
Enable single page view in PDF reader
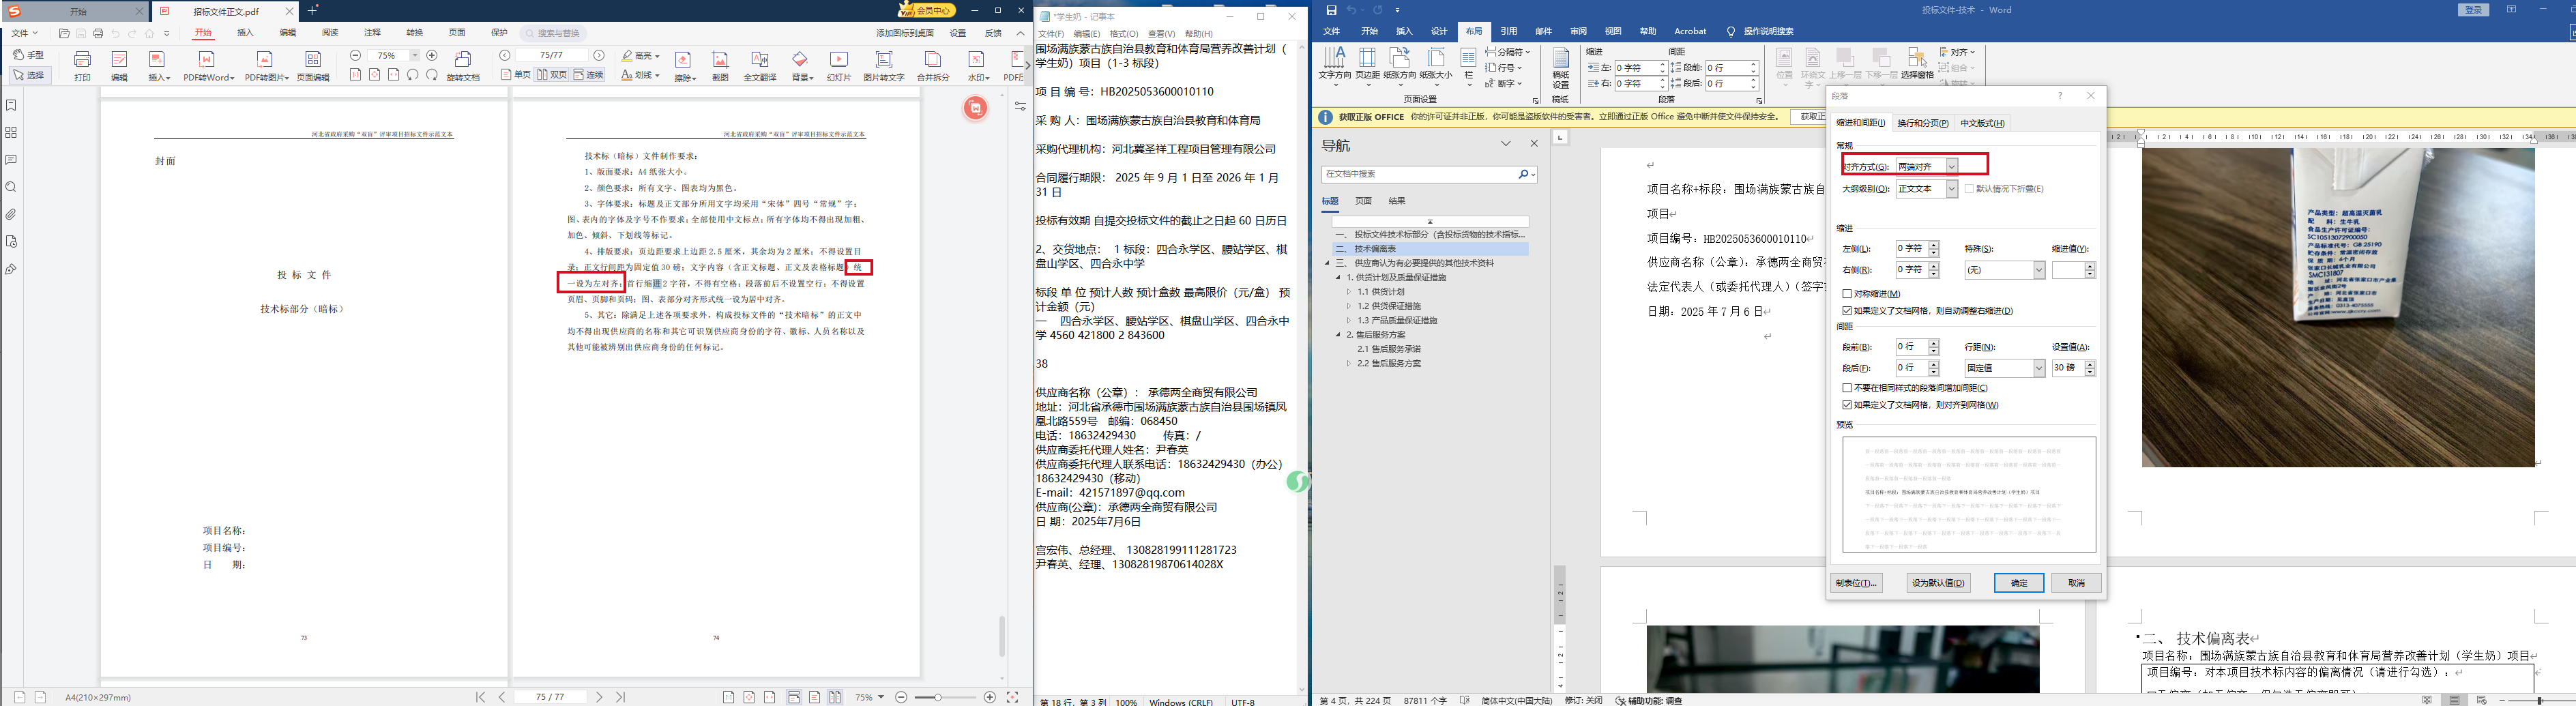click(x=516, y=75)
